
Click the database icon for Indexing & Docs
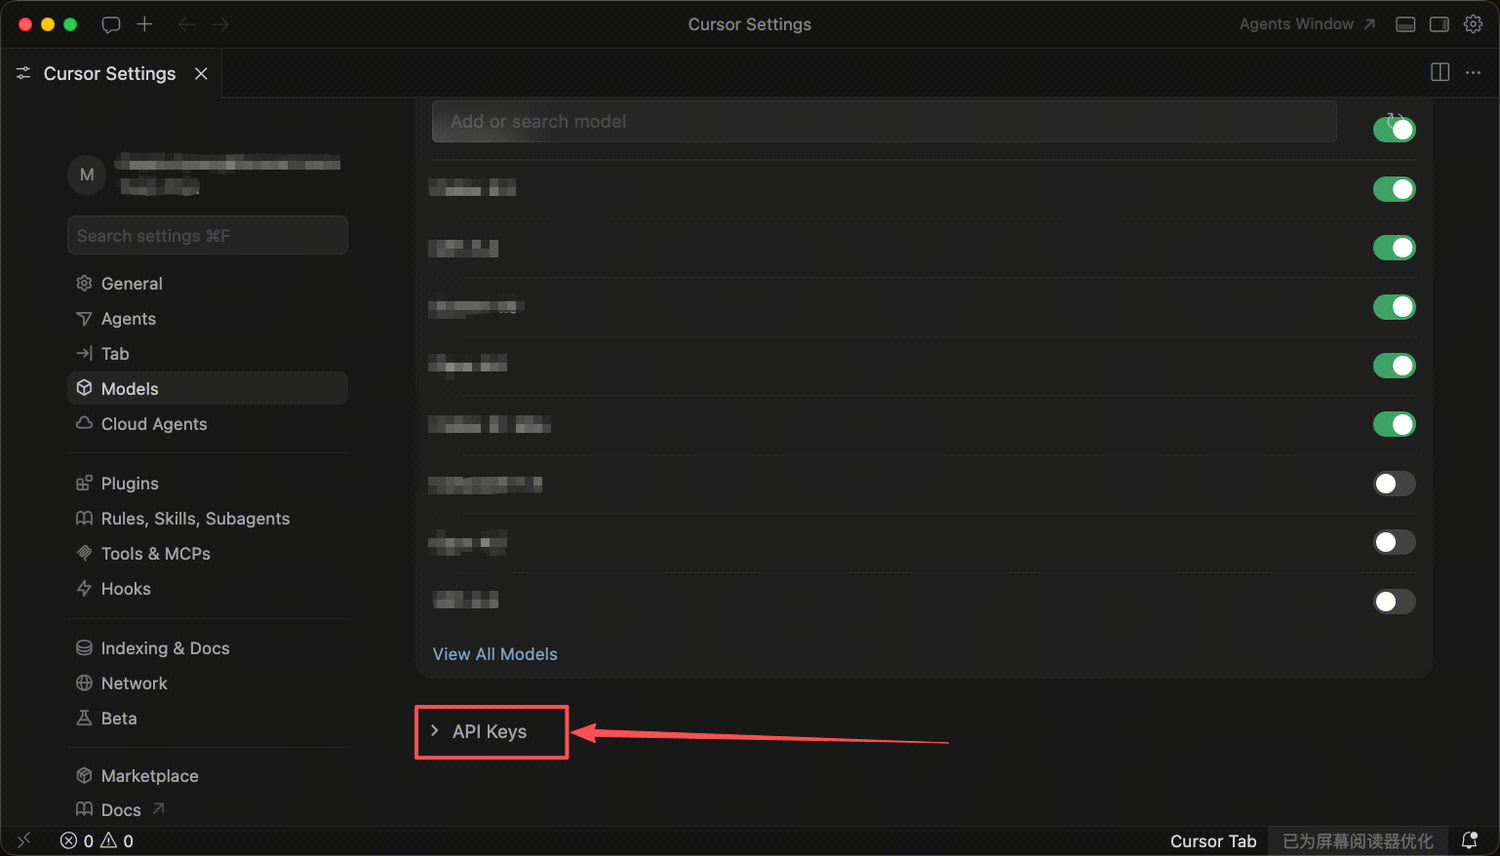pos(84,648)
